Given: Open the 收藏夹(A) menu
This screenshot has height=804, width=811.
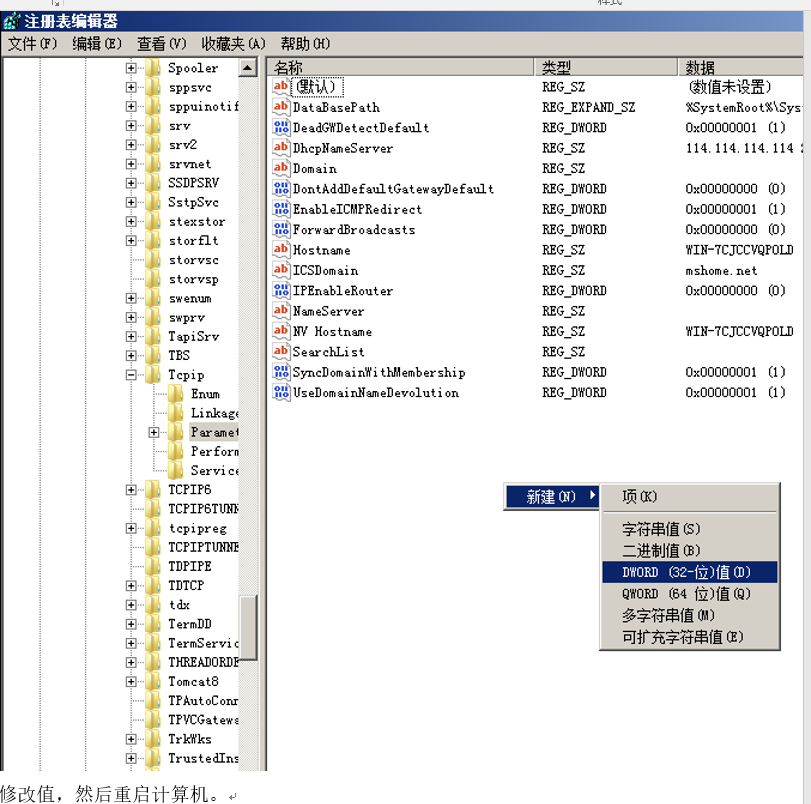Looking at the screenshot, I should click(x=233, y=44).
